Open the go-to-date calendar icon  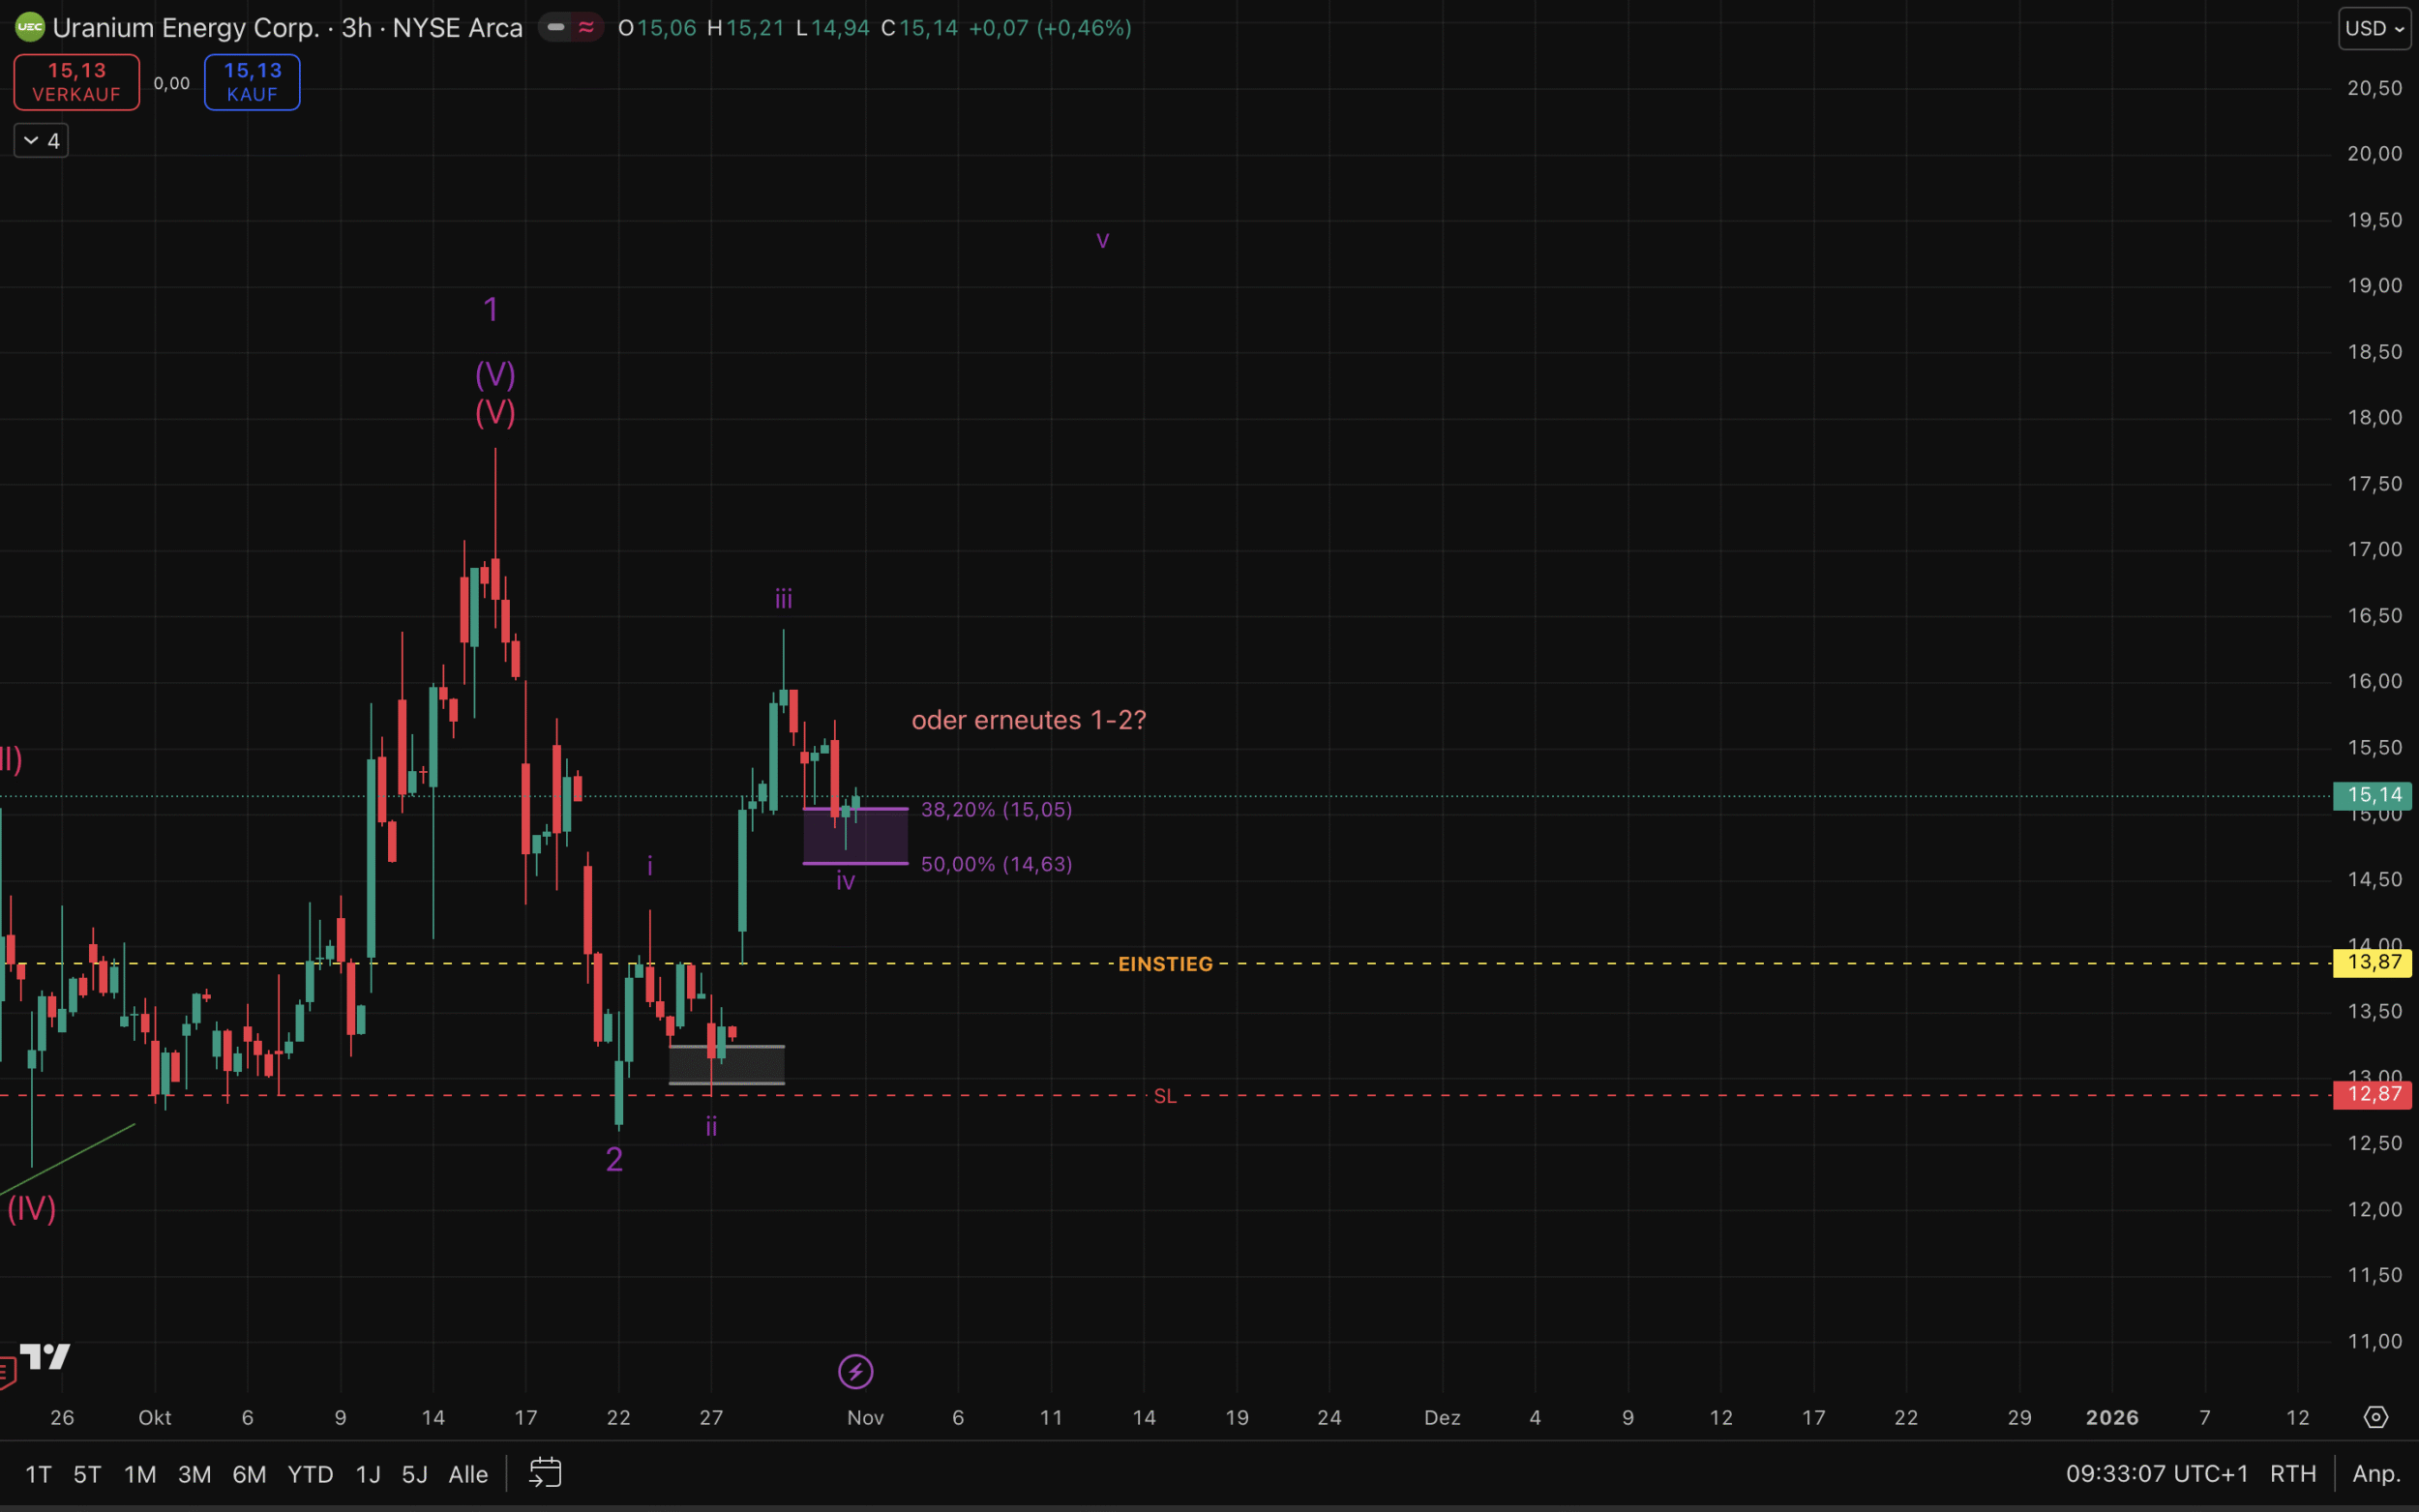tap(545, 1473)
